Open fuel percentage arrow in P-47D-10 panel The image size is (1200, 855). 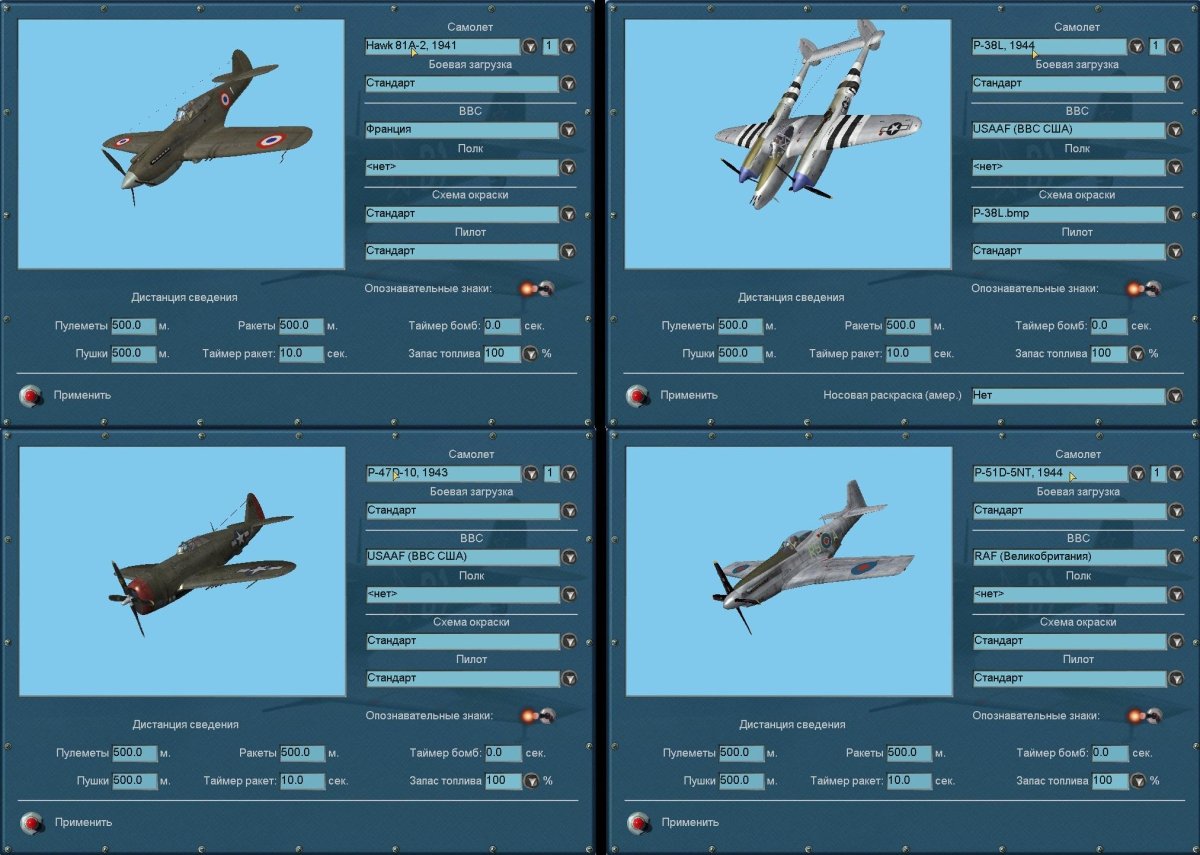tap(531, 781)
